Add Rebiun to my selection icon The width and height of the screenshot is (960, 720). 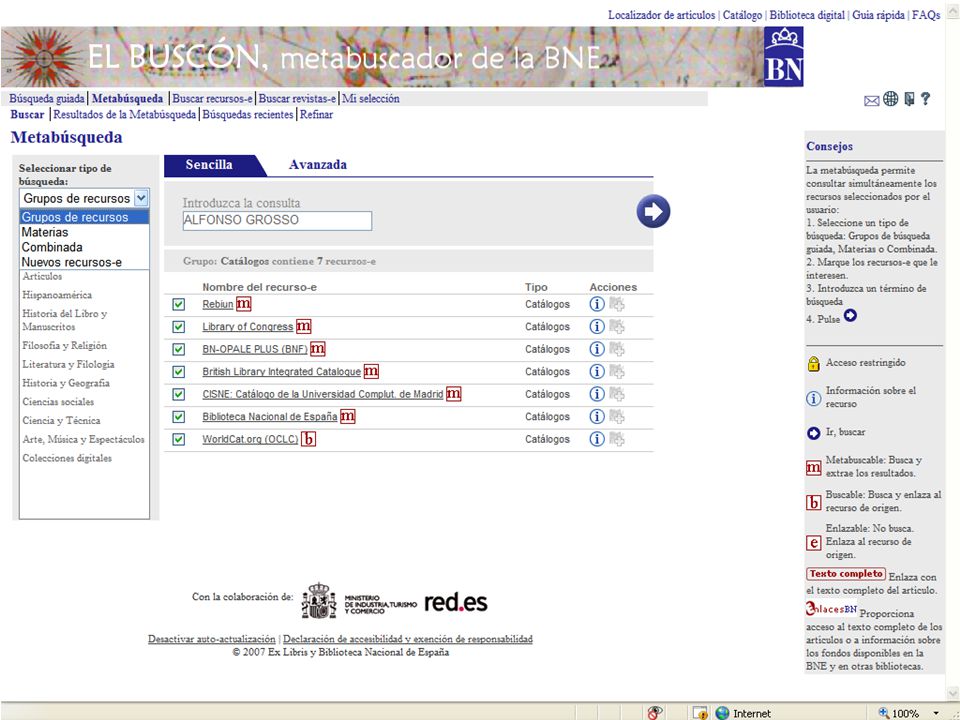(617, 304)
